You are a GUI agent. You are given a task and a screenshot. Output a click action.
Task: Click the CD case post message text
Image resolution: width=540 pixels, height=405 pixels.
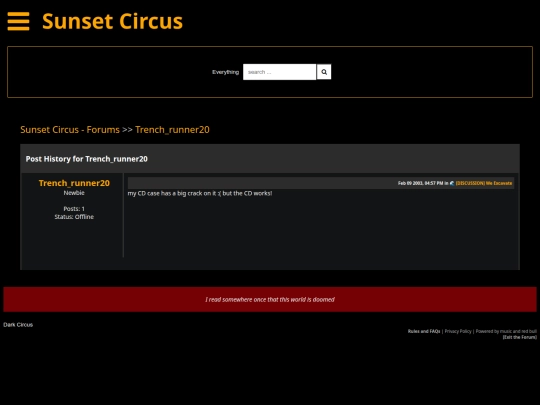point(200,193)
